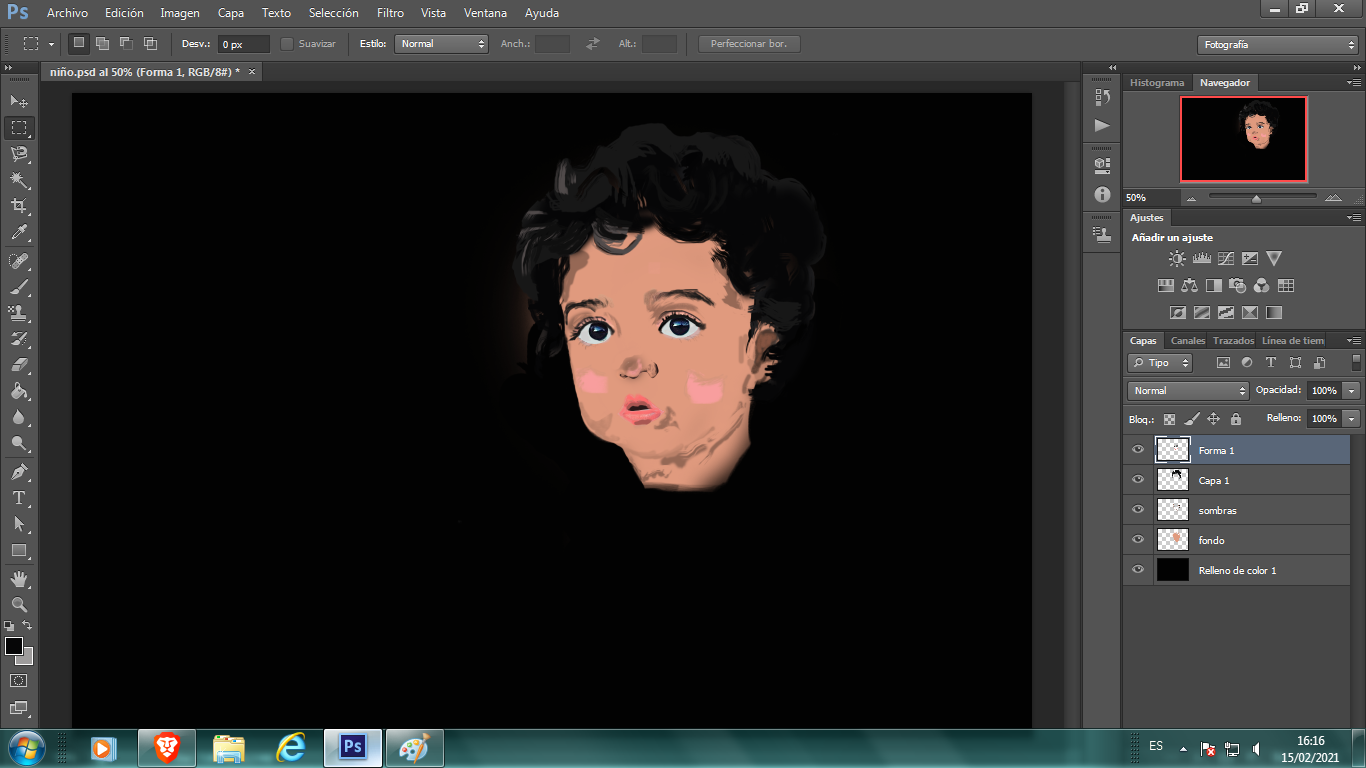The width and height of the screenshot is (1366, 768).
Task: Select the Brush tool
Action: (19, 287)
